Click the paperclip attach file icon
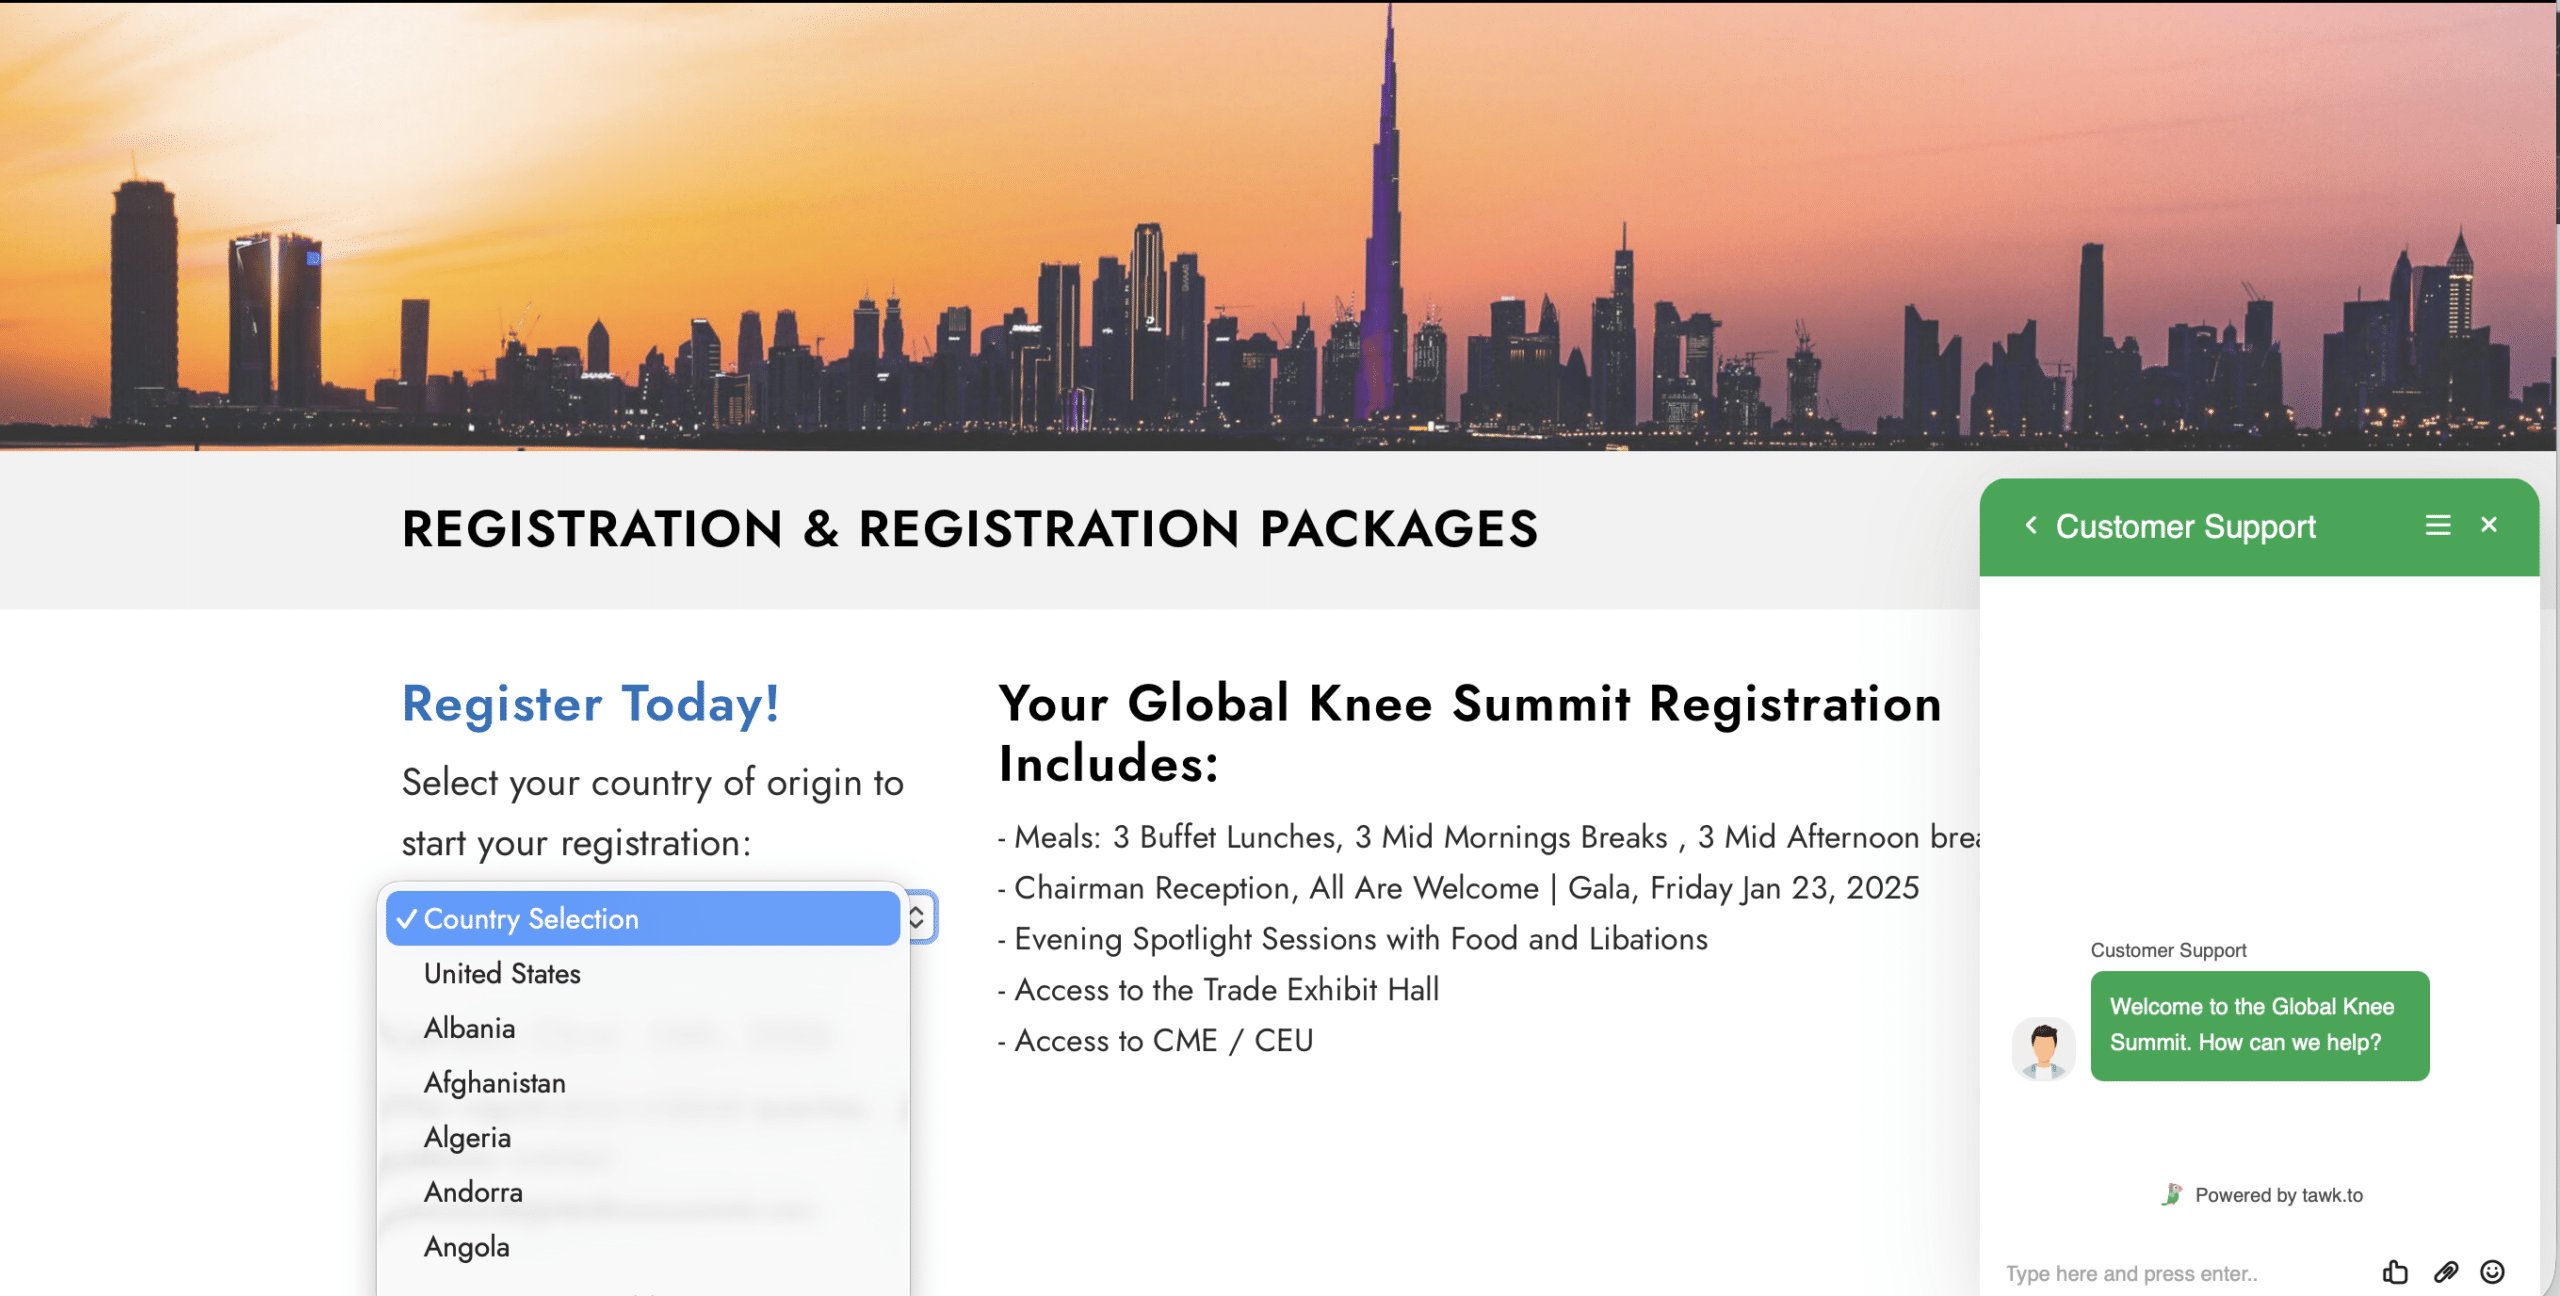The width and height of the screenshot is (2560, 1296). click(2446, 1272)
